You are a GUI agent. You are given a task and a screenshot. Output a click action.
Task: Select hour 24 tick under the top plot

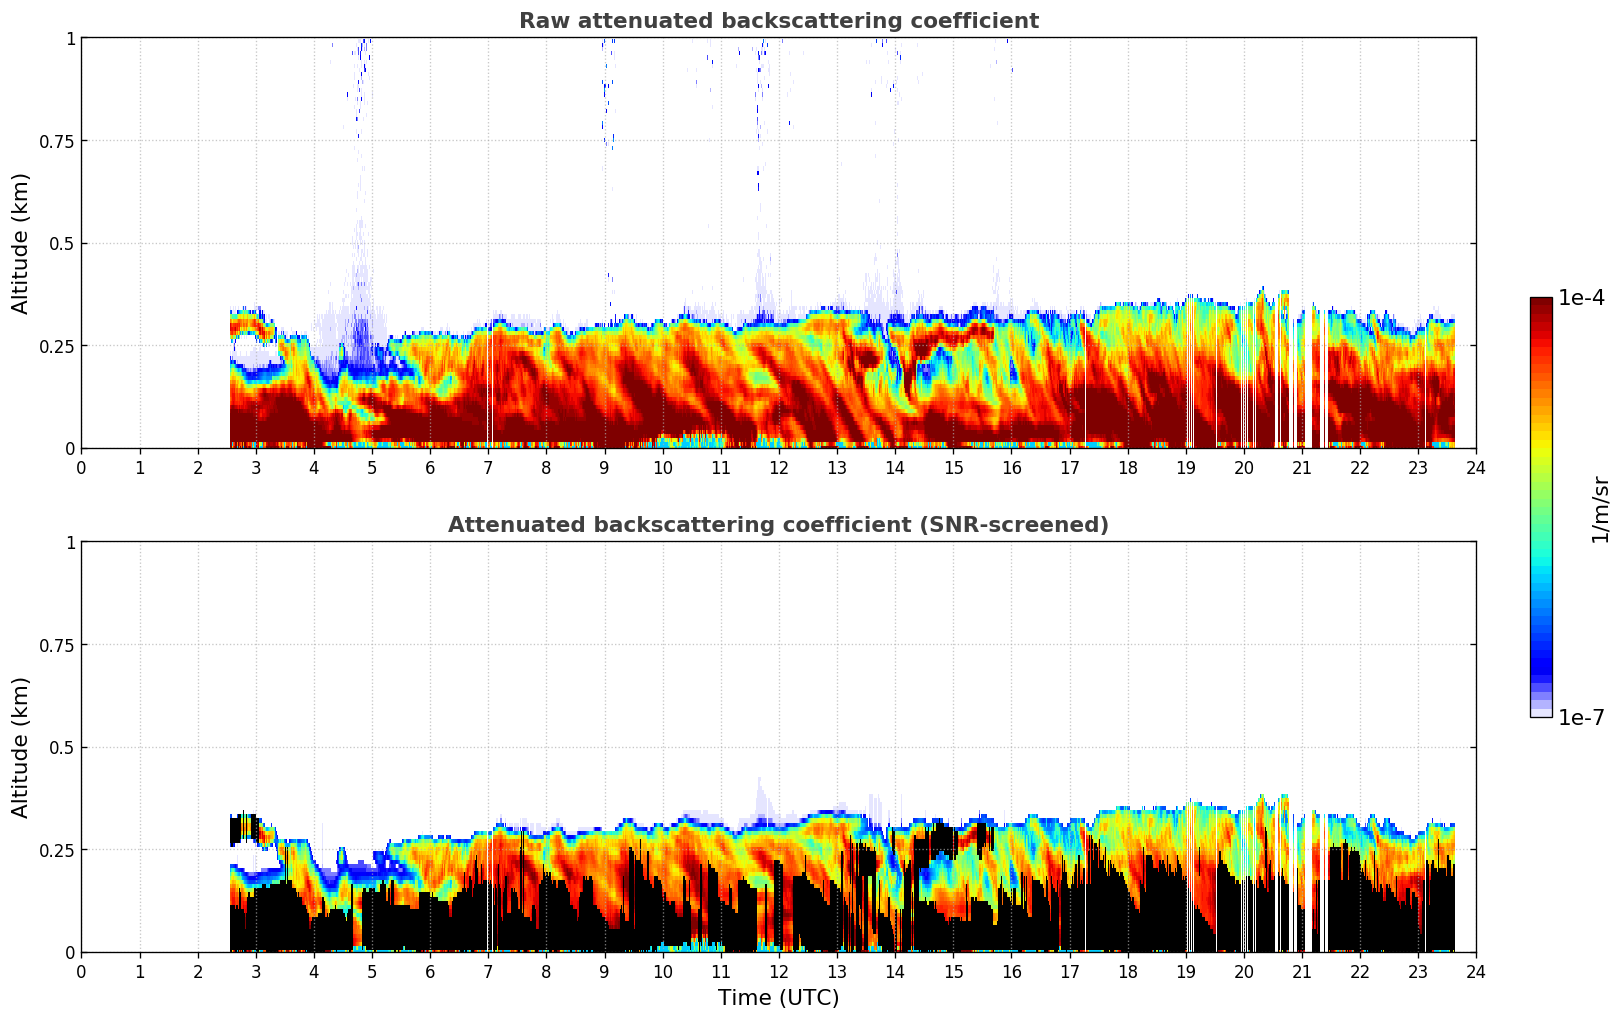click(1475, 467)
